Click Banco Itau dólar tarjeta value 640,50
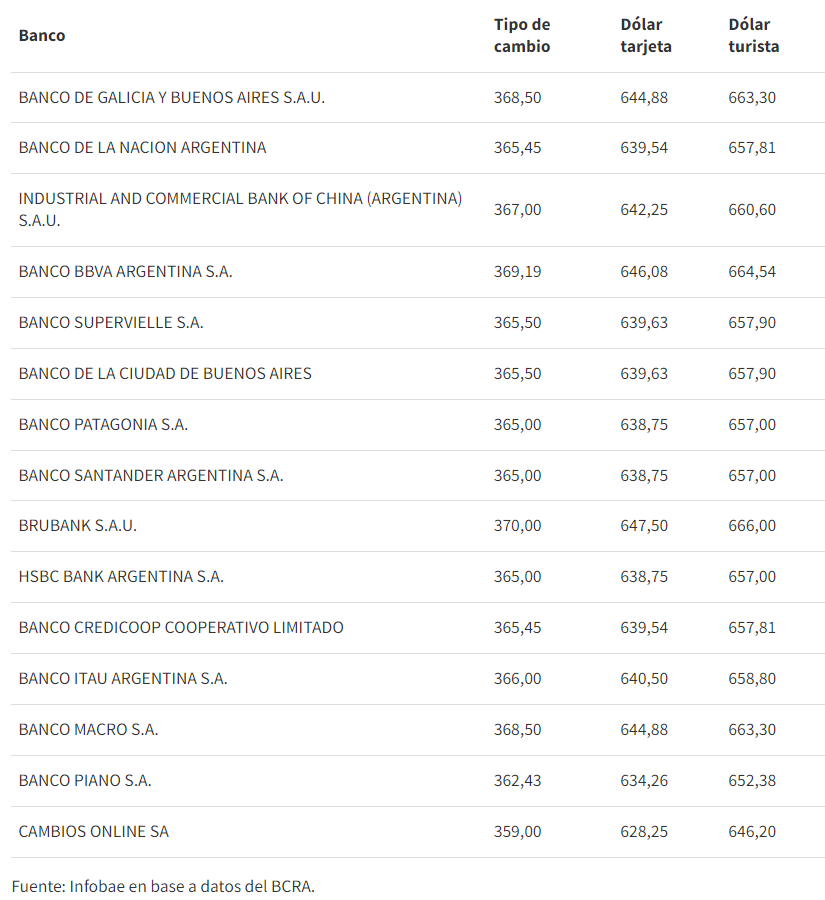825x900 pixels. (x=644, y=679)
